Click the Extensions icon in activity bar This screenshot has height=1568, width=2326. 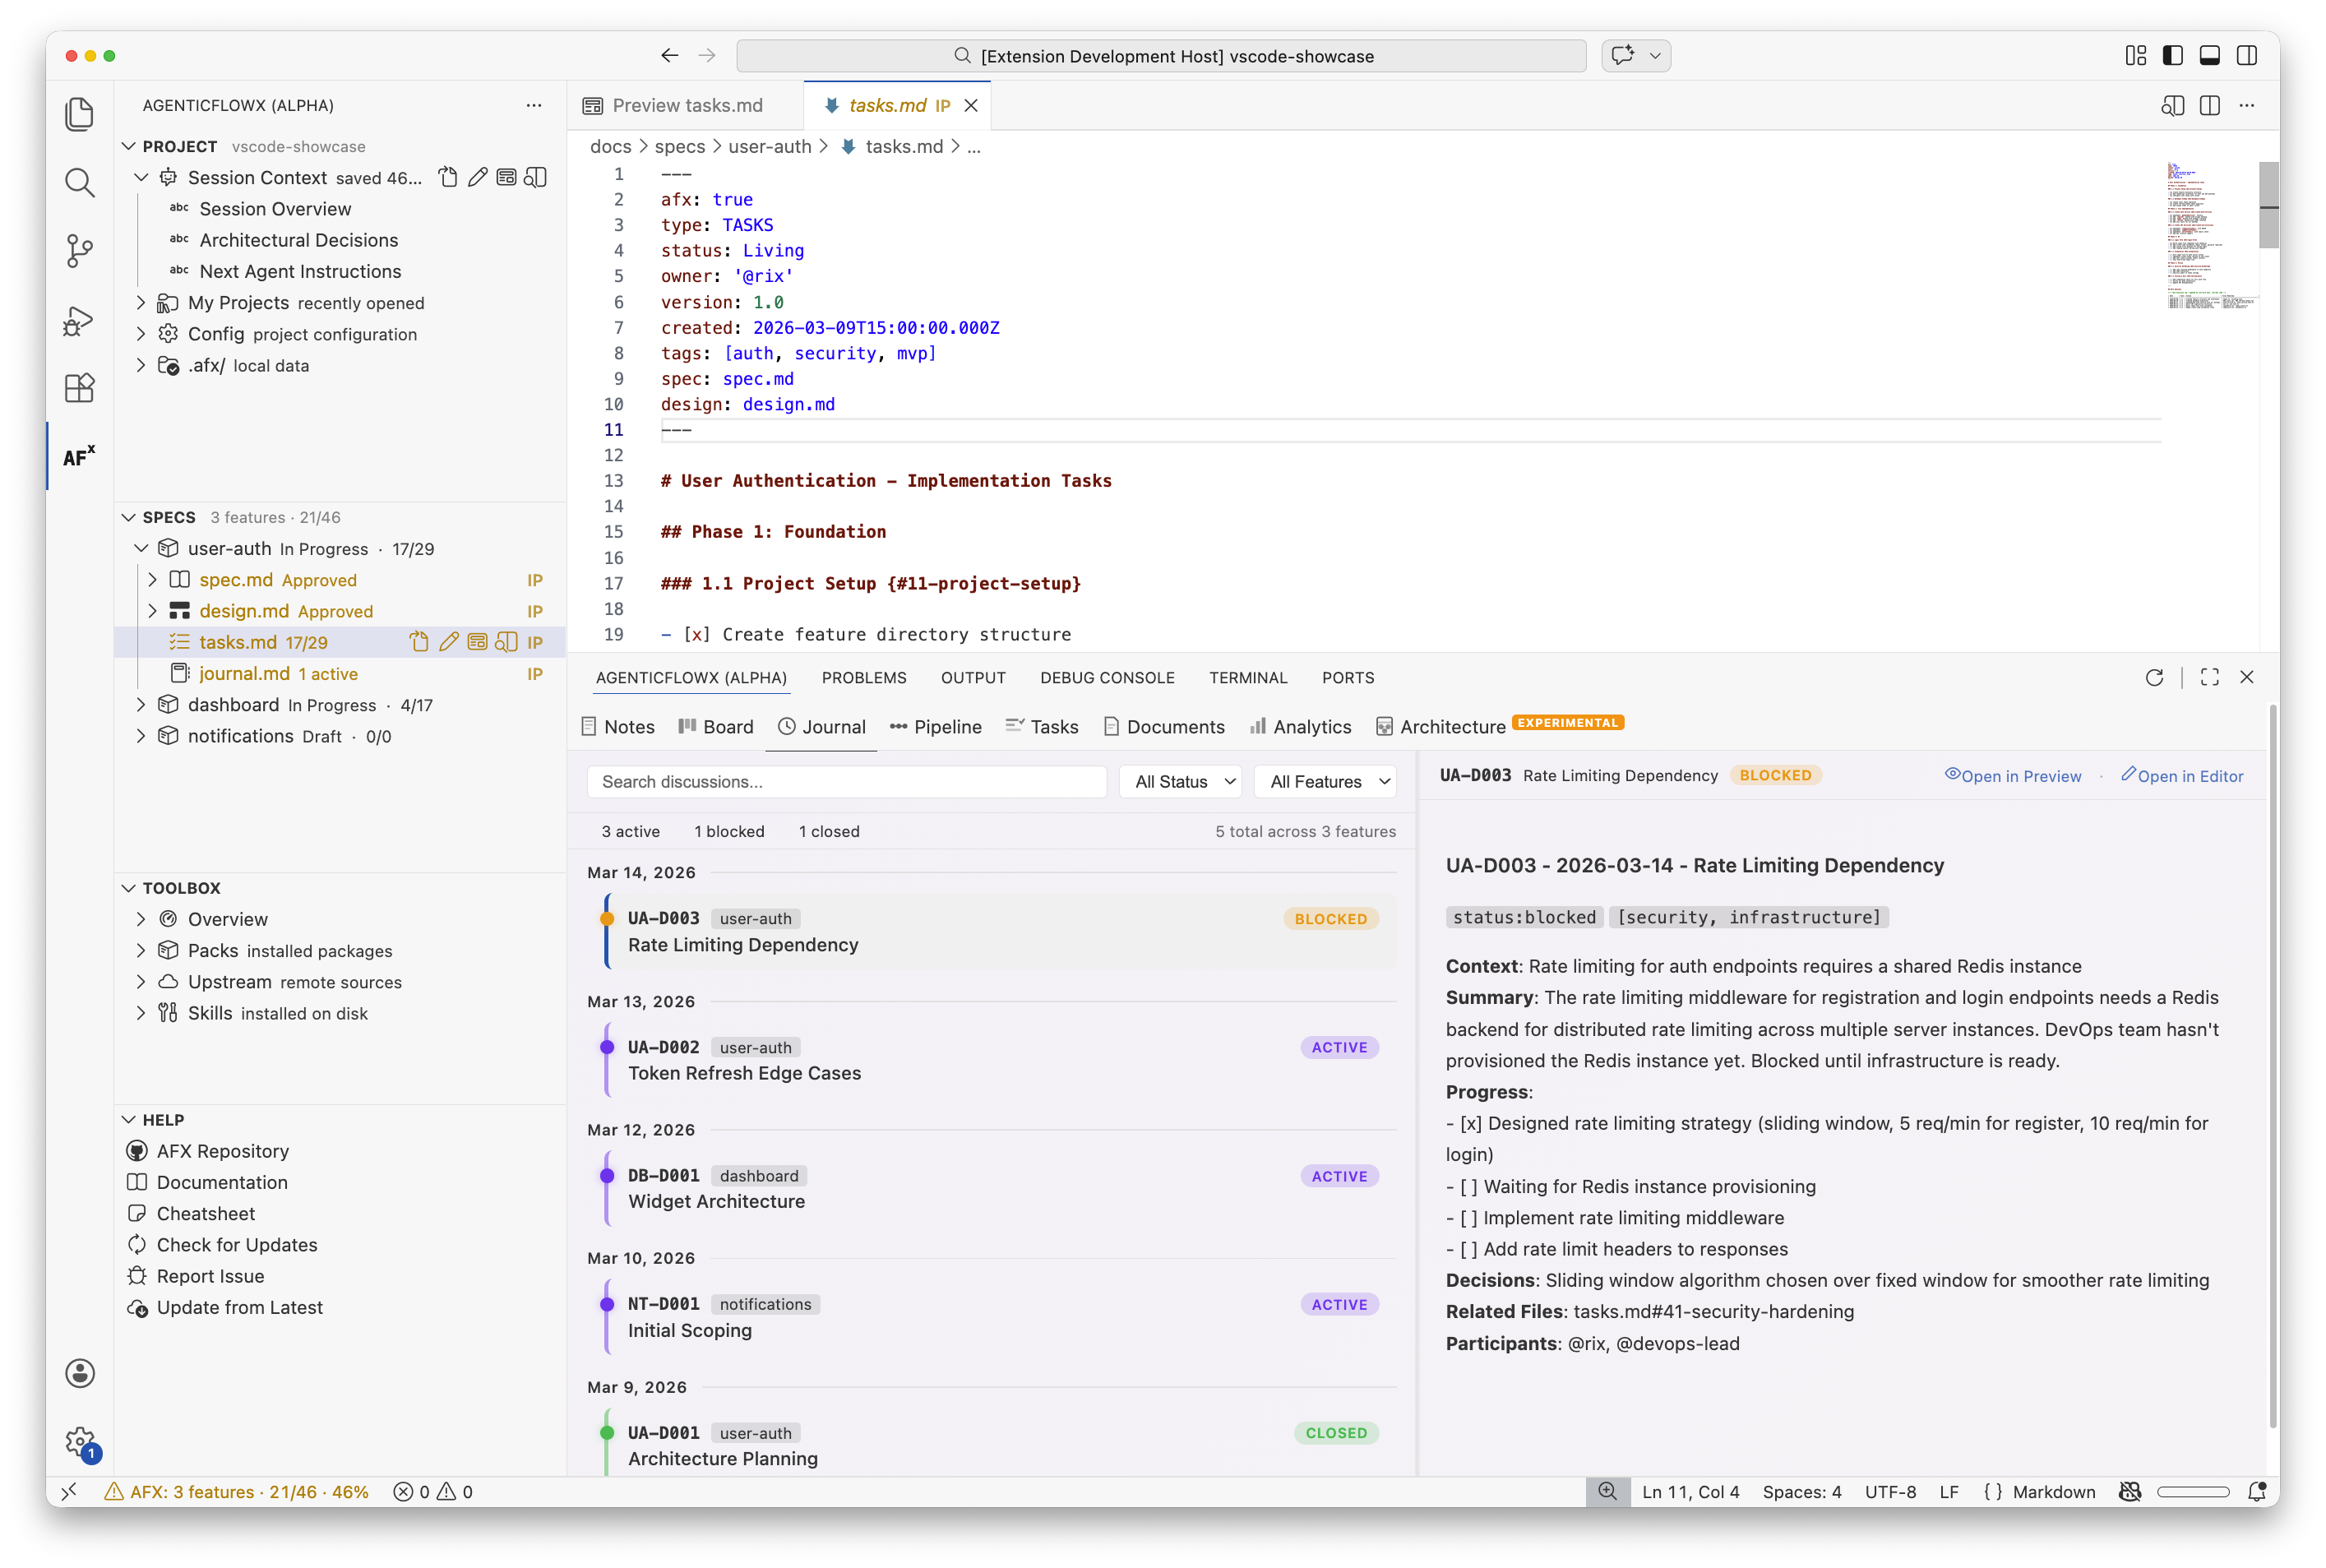pyautogui.click(x=79, y=388)
